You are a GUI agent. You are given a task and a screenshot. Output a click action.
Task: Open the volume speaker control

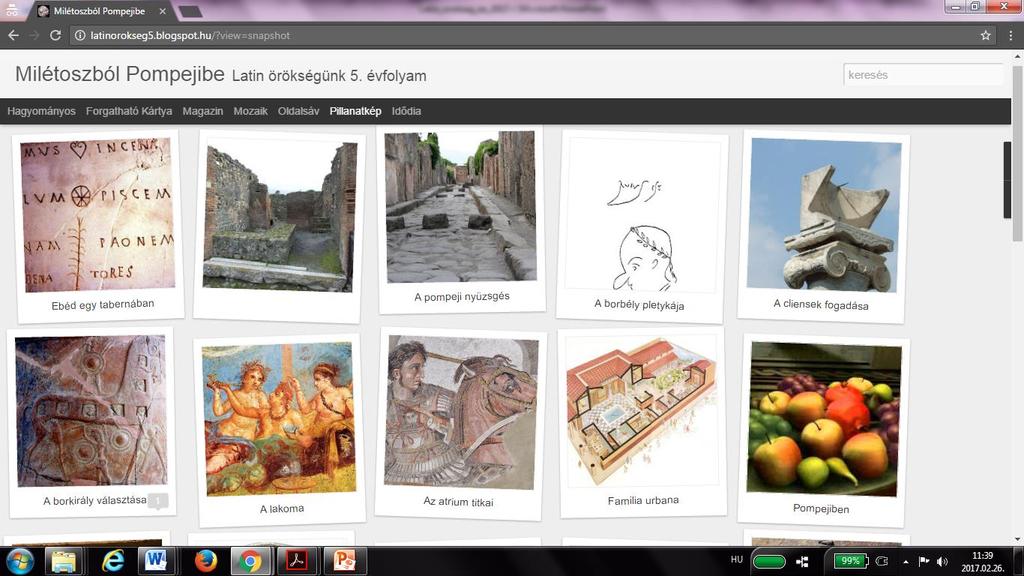pos(942,561)
